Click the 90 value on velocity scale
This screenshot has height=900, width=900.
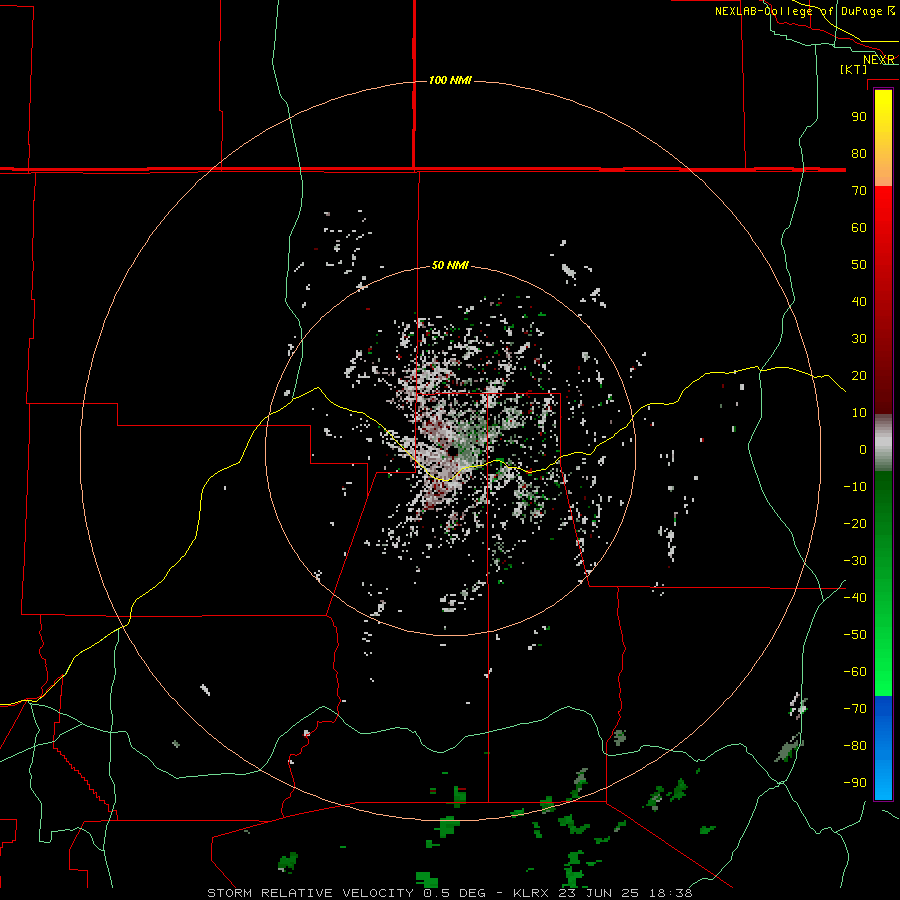[x=859, y=117]
